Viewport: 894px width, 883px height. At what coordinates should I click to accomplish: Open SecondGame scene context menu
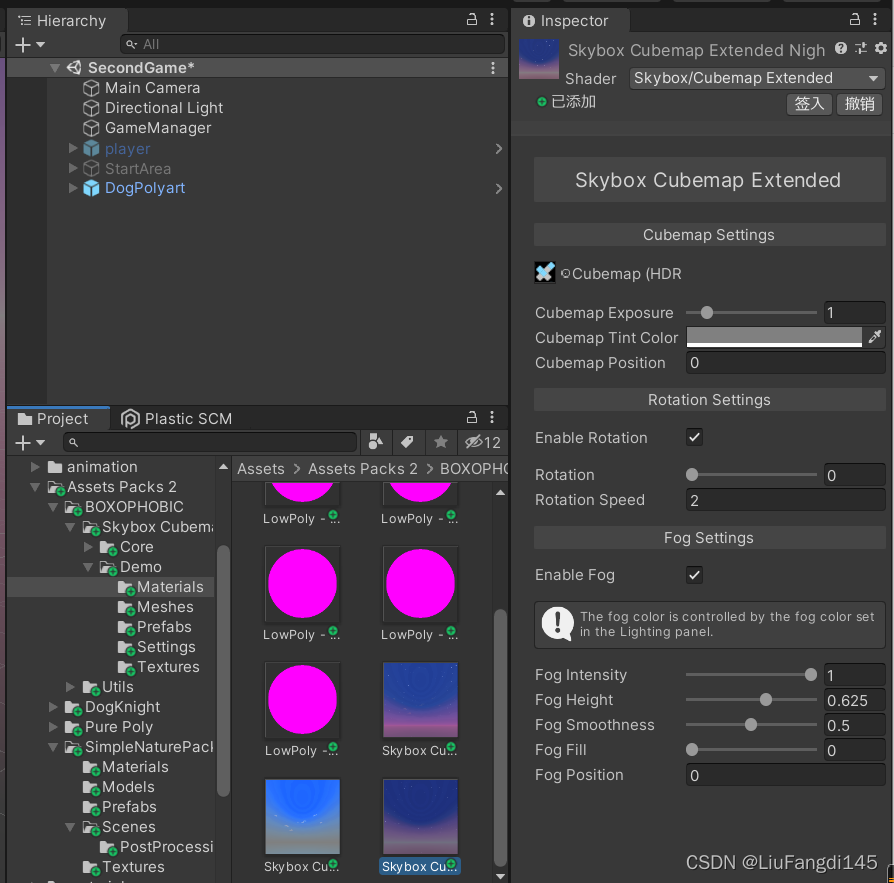(x=493, y=68)
